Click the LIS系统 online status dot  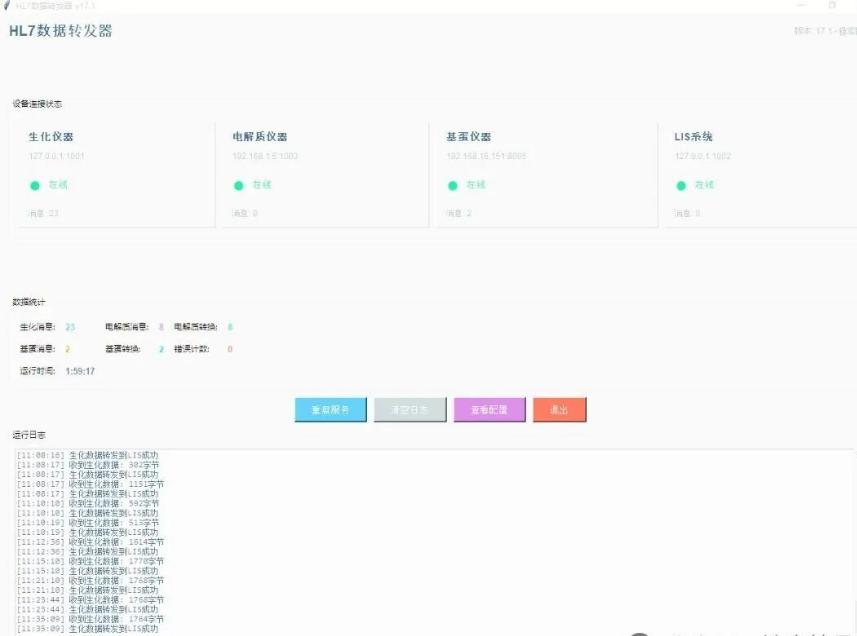(x=682, y=185)
